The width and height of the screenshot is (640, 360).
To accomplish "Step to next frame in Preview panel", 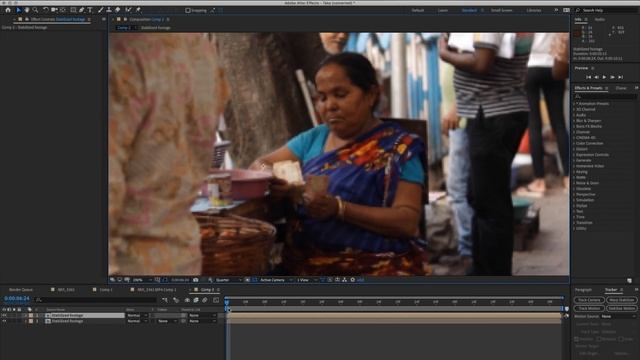I will click(612, 77).
